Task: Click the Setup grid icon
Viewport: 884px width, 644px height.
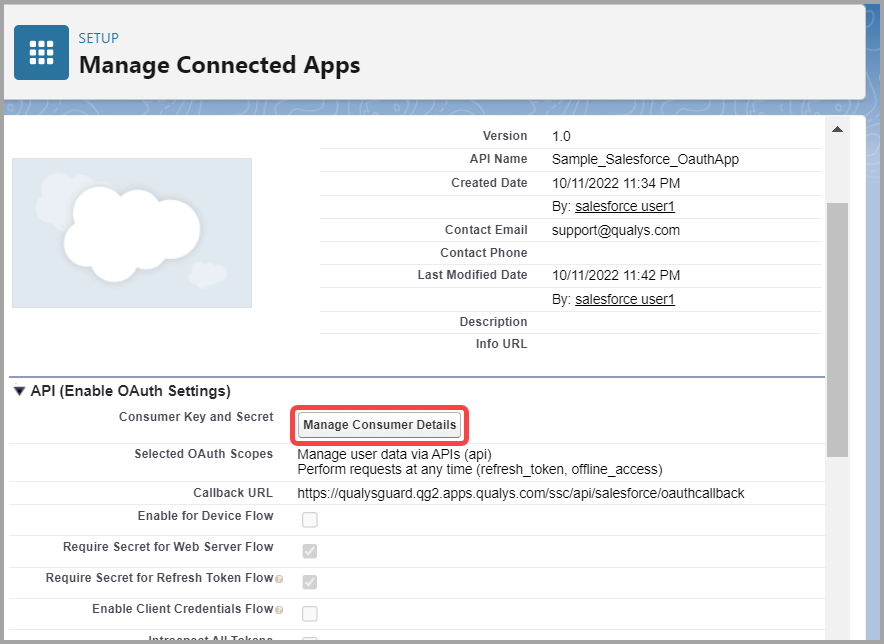Action: (41, 52)
